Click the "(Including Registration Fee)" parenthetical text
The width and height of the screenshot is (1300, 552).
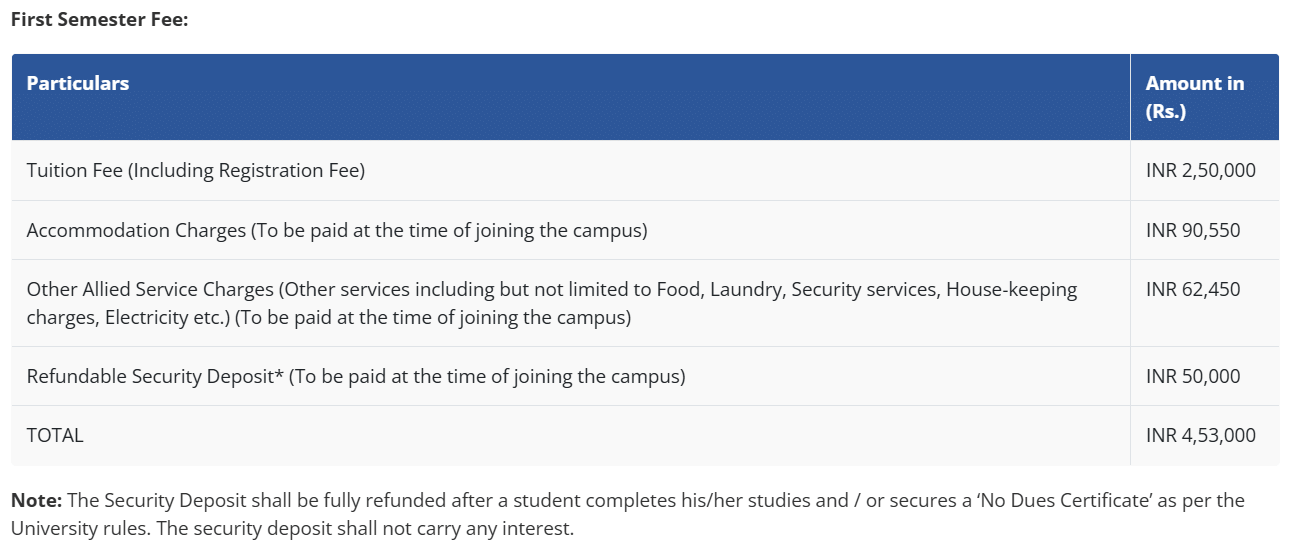(x=246, y=171)
